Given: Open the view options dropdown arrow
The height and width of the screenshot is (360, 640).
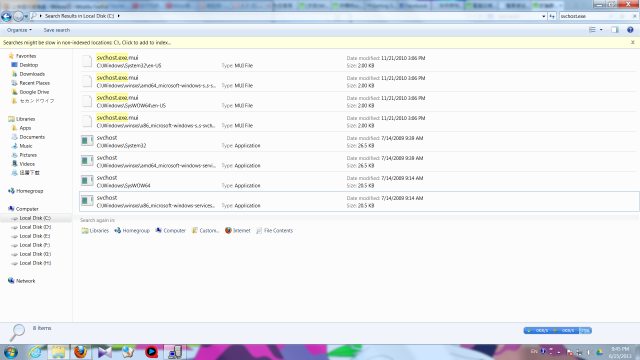Looking at the screenshot, I should click(601, 30).
